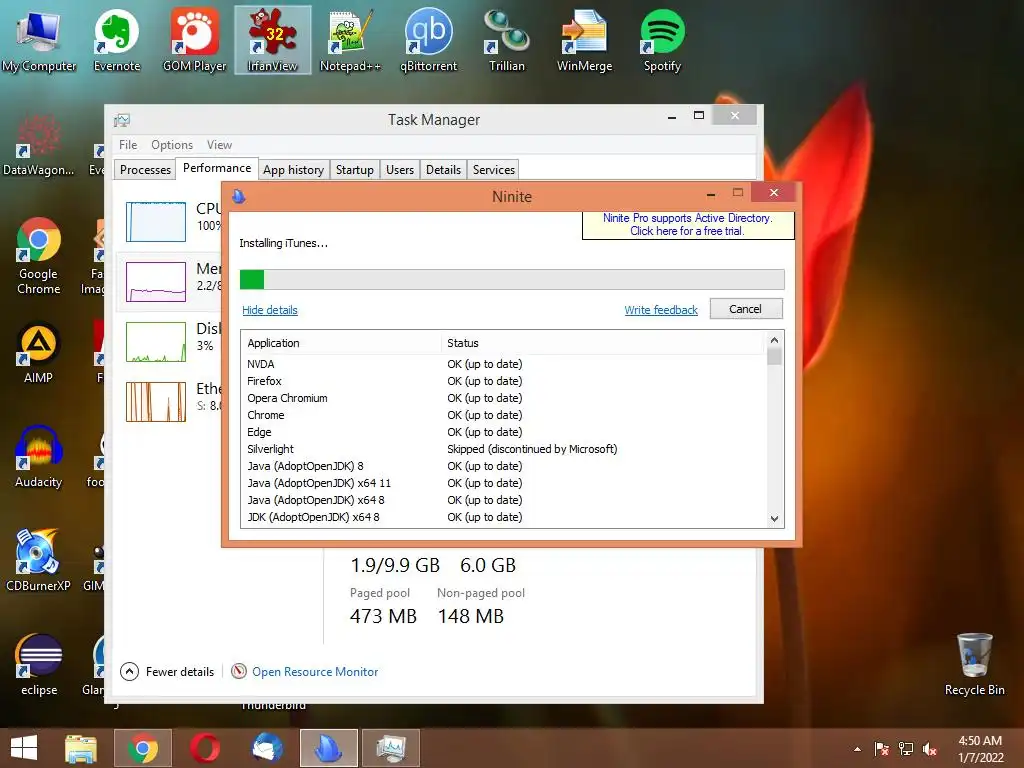Click the Task Manager title bar icon
Viewport: 1024px width, 768px height.
(x=122, y=120)
